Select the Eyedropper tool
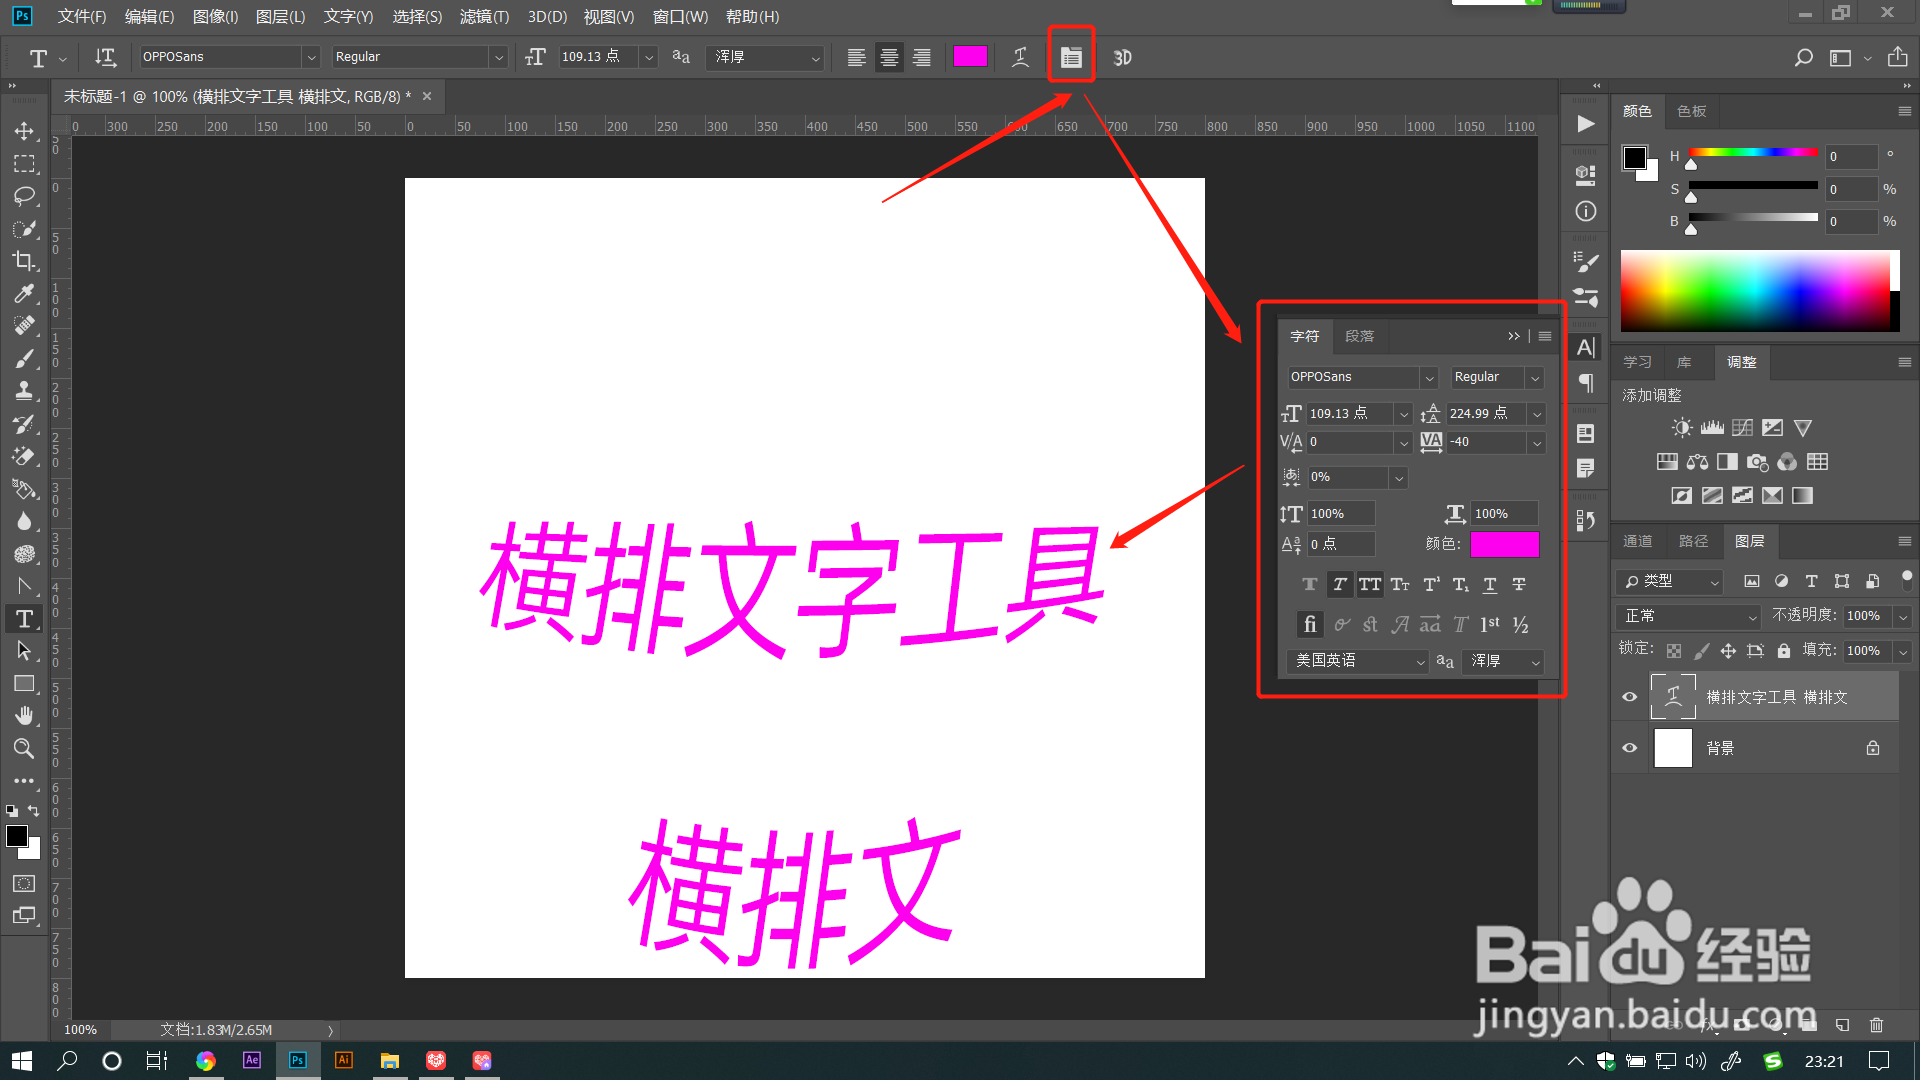The width and height of the screenshot is (1920, 1080). click(24, 293)
